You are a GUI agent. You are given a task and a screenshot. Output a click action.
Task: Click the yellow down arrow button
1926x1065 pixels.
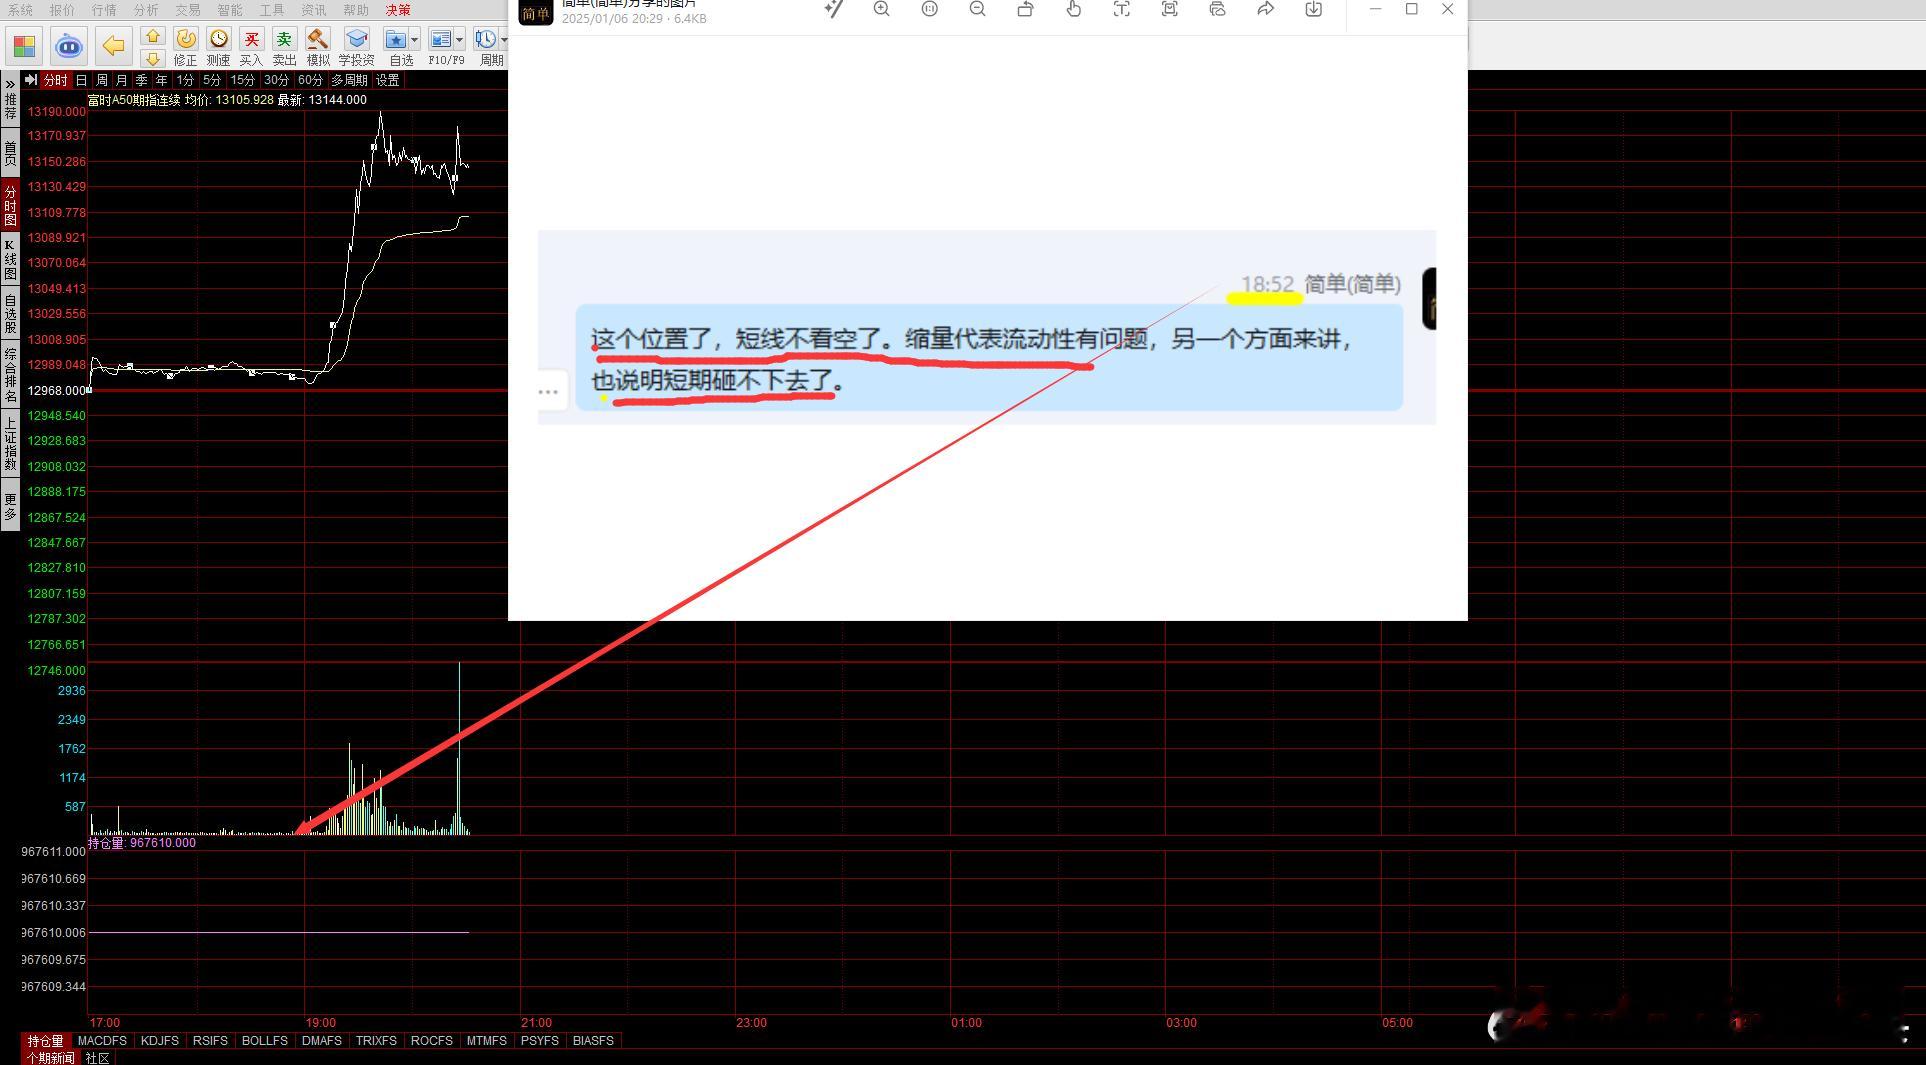pos(153,59)
